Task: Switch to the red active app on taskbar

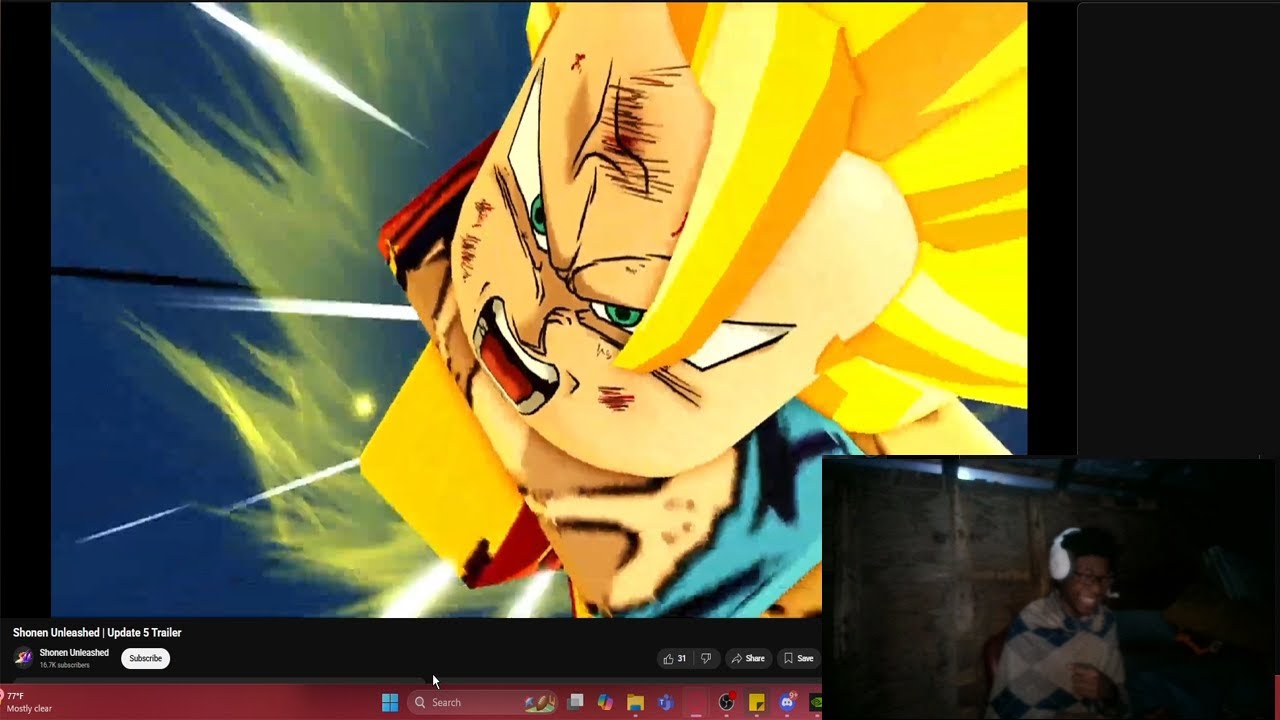Action: pos(696,702)
